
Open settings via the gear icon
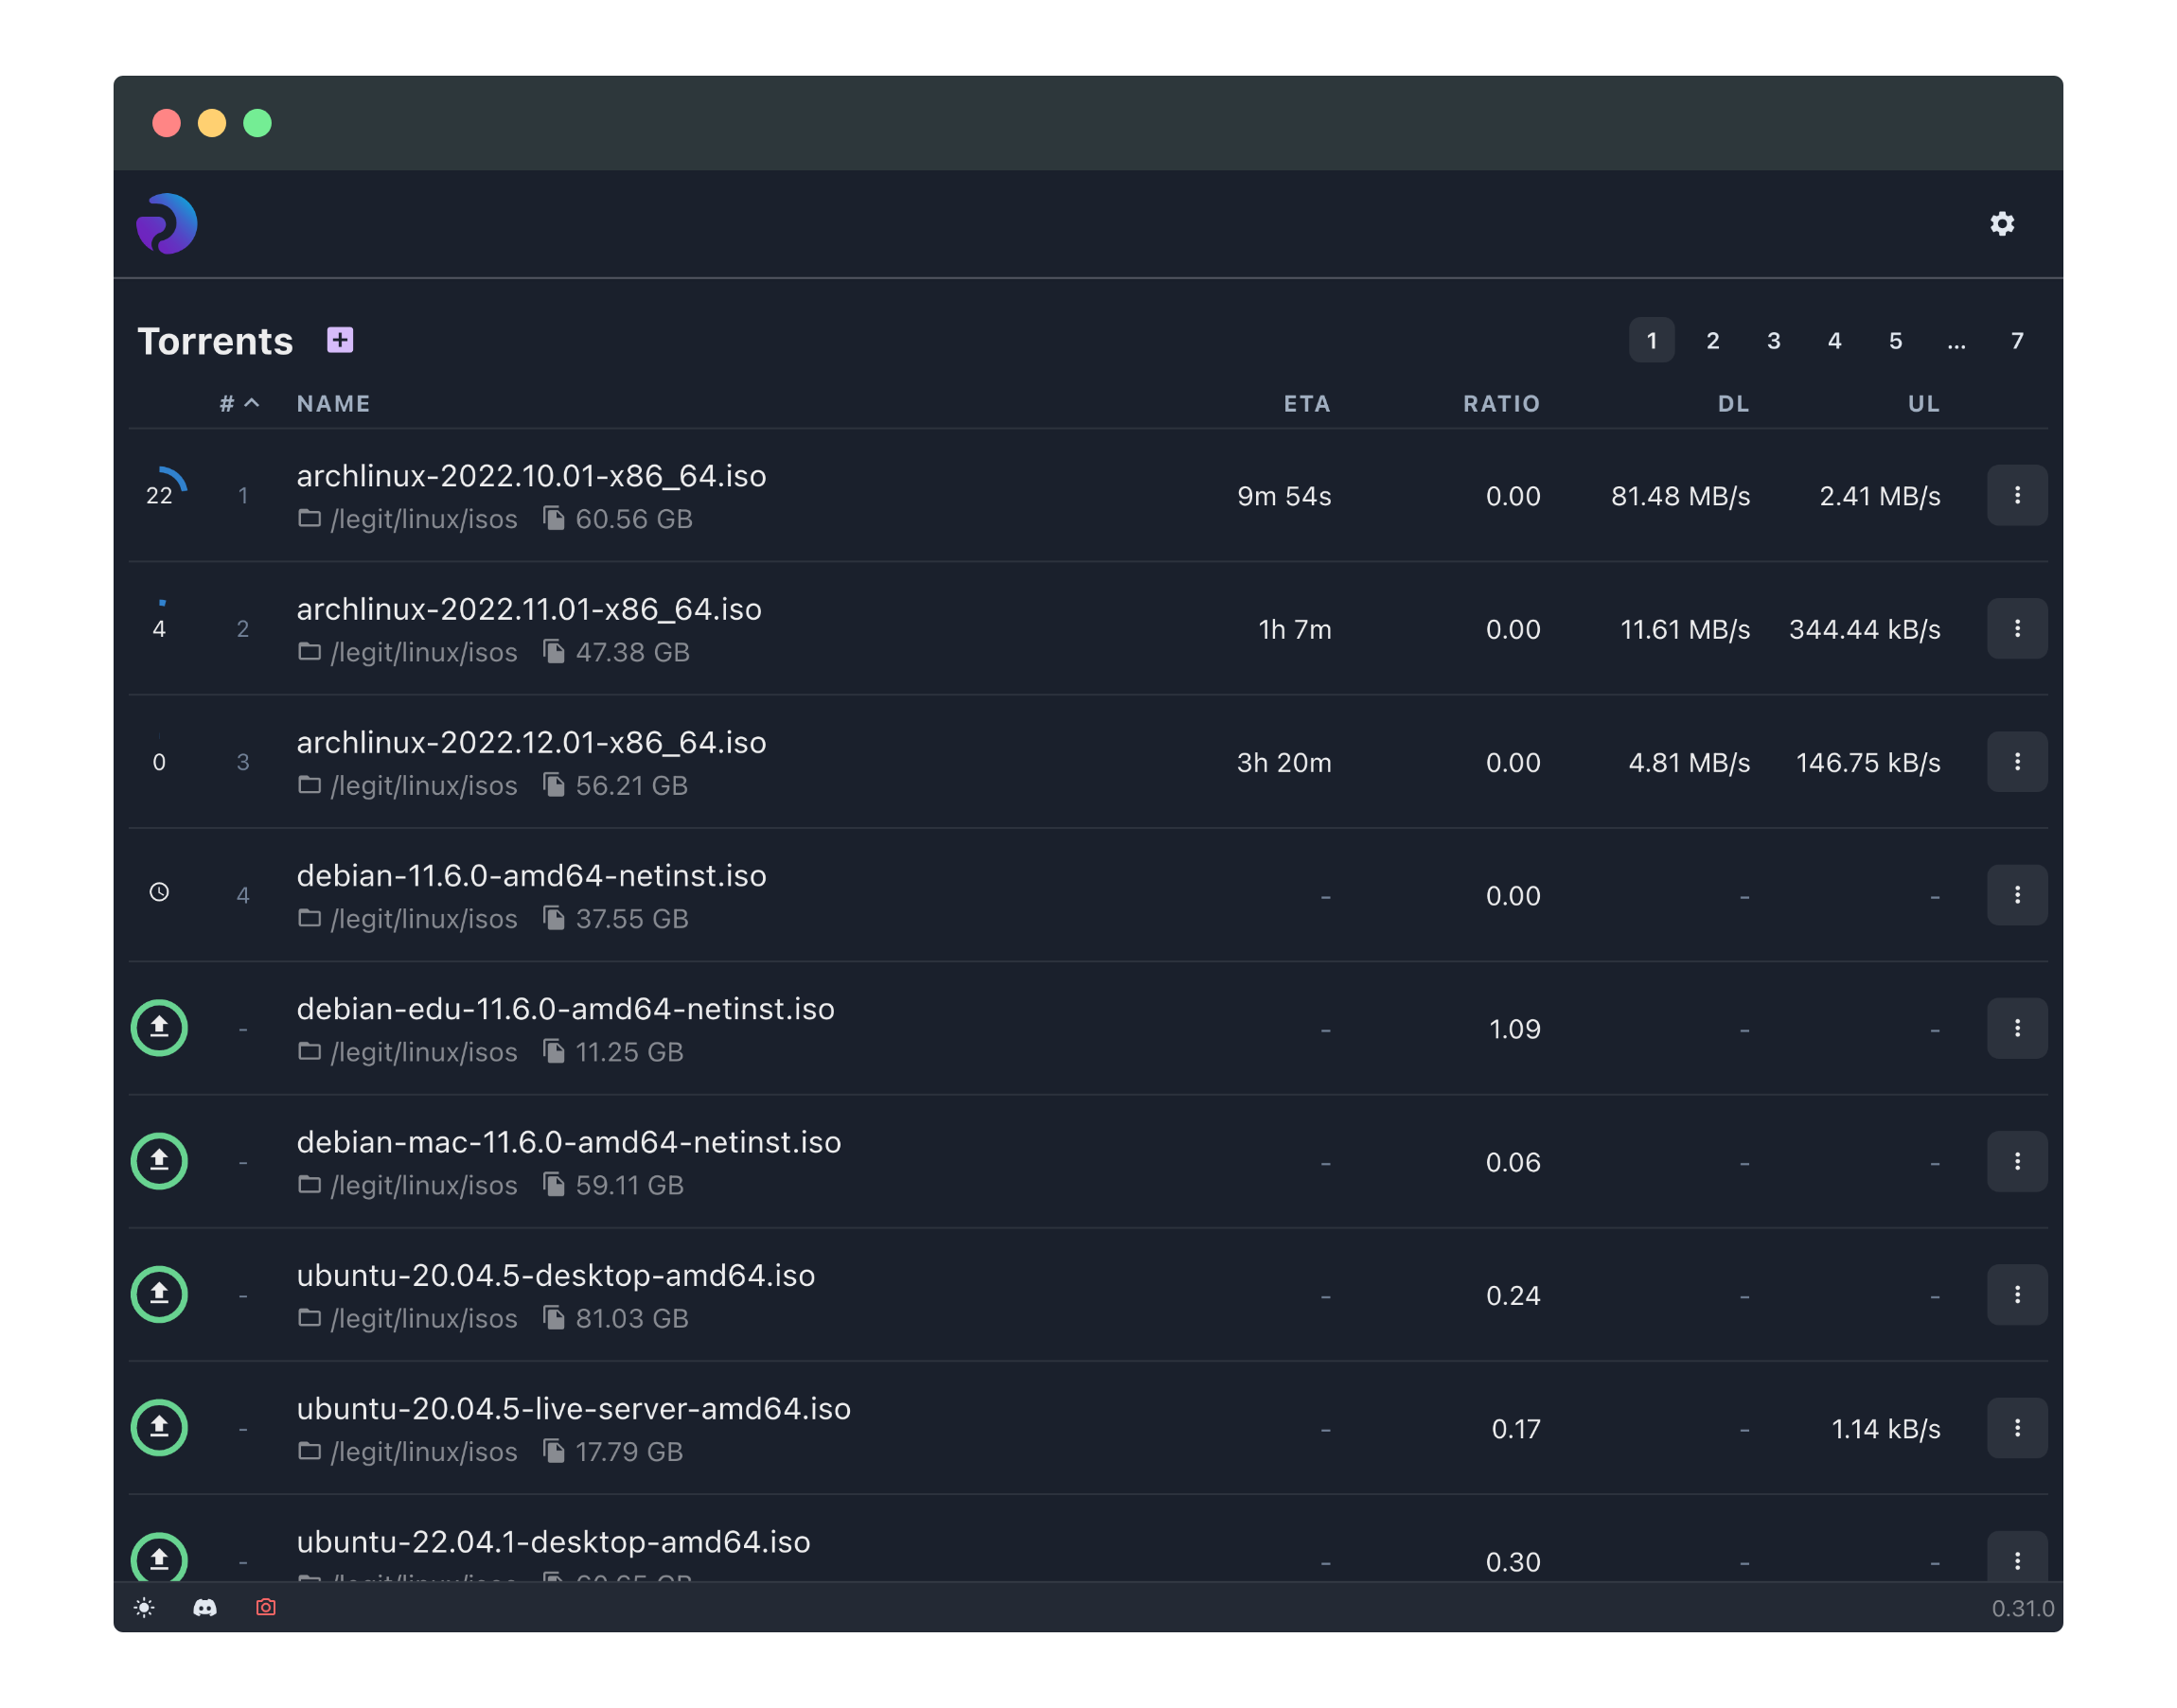point(2001,224)
